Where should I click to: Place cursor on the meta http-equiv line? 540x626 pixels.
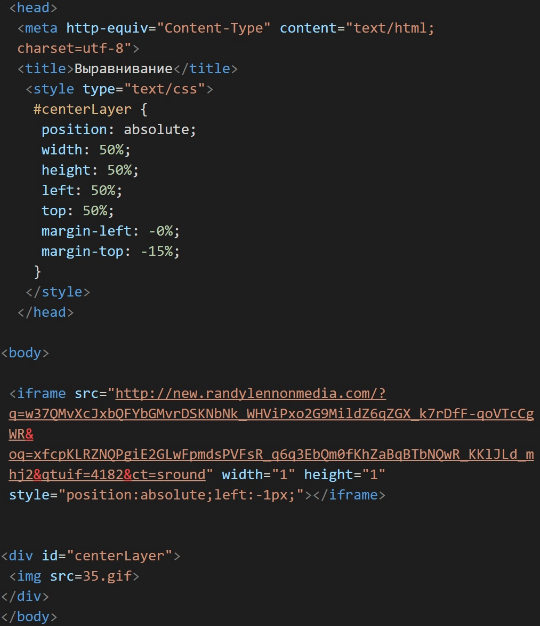(x=225, y=28)
